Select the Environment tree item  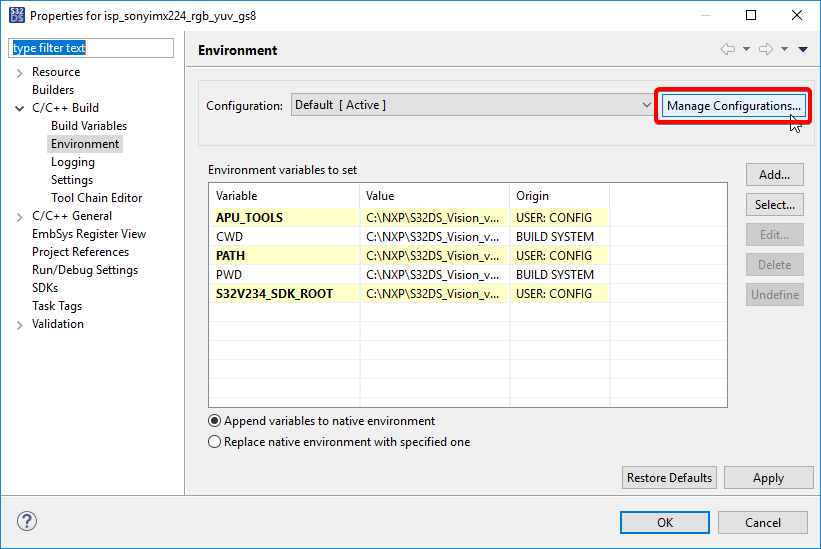pos(85,144)
